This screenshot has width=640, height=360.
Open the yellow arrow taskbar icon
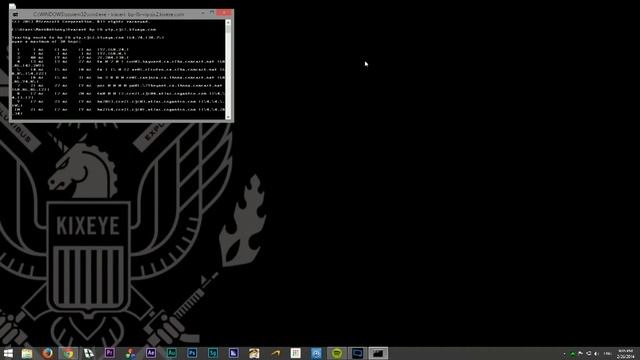coord(275,353)
